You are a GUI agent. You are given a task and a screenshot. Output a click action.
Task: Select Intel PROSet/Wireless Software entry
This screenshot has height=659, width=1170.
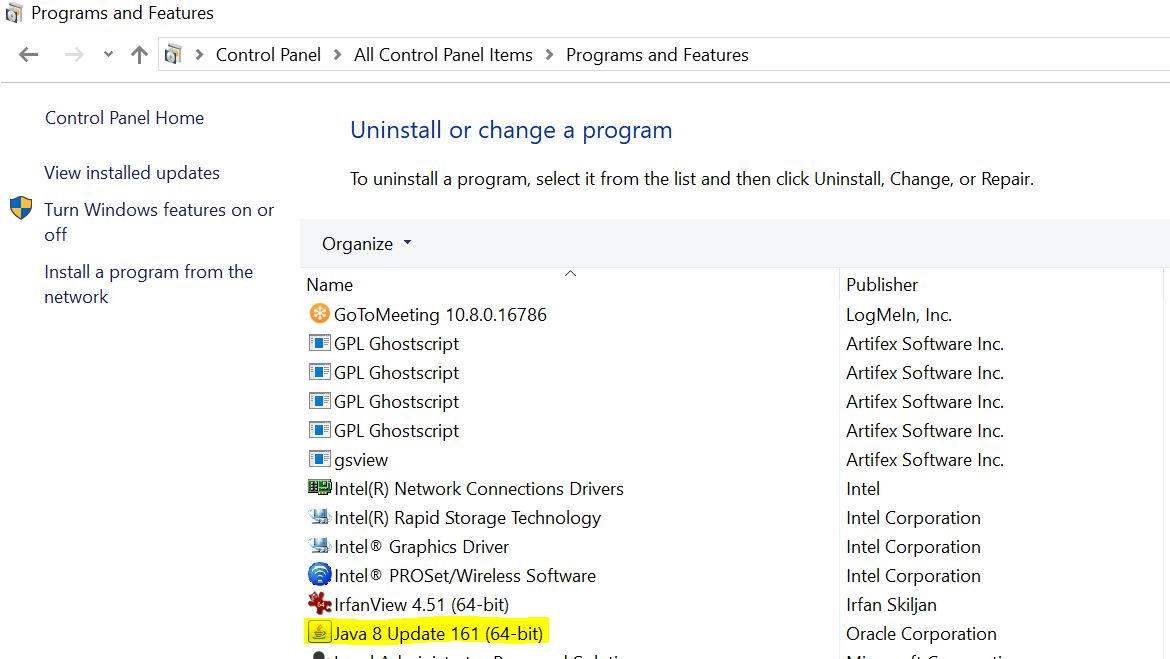(x=465, y=576)
